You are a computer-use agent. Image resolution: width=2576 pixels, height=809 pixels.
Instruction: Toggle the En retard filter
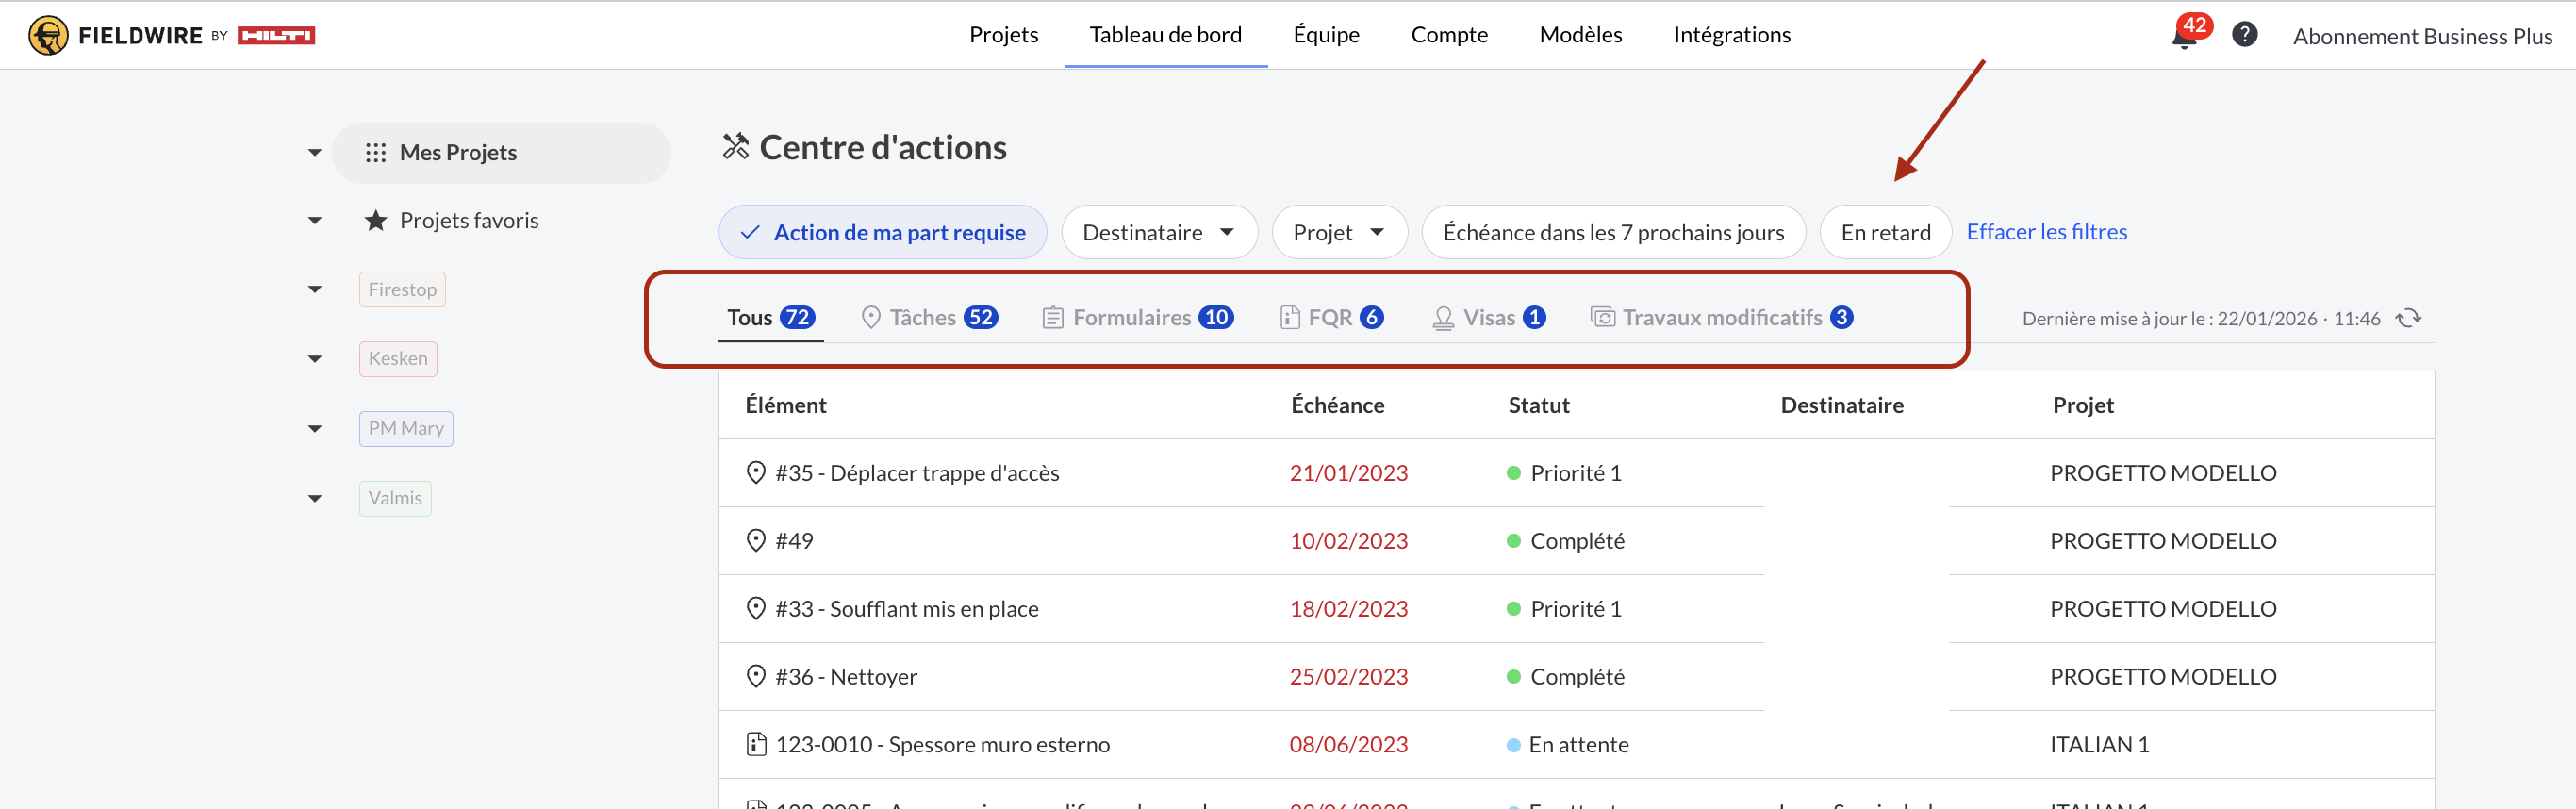click(x=1885, y=233)
